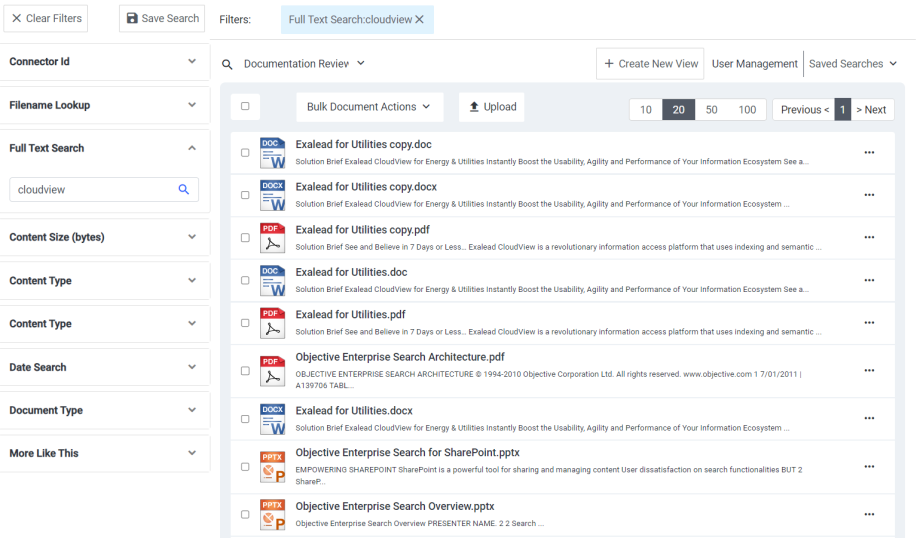Remove the cloudview filter chip with X
The image size is (920, 538).
tap(419, 20)
